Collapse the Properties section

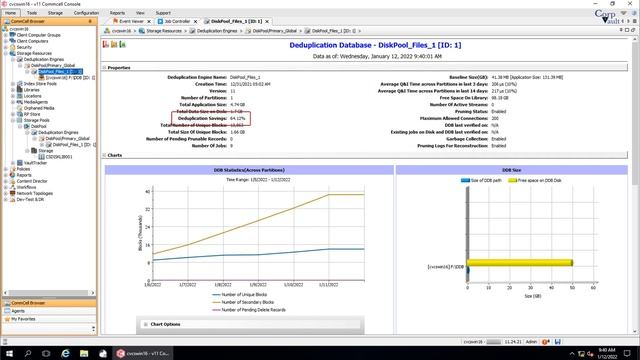click(104, 68)
